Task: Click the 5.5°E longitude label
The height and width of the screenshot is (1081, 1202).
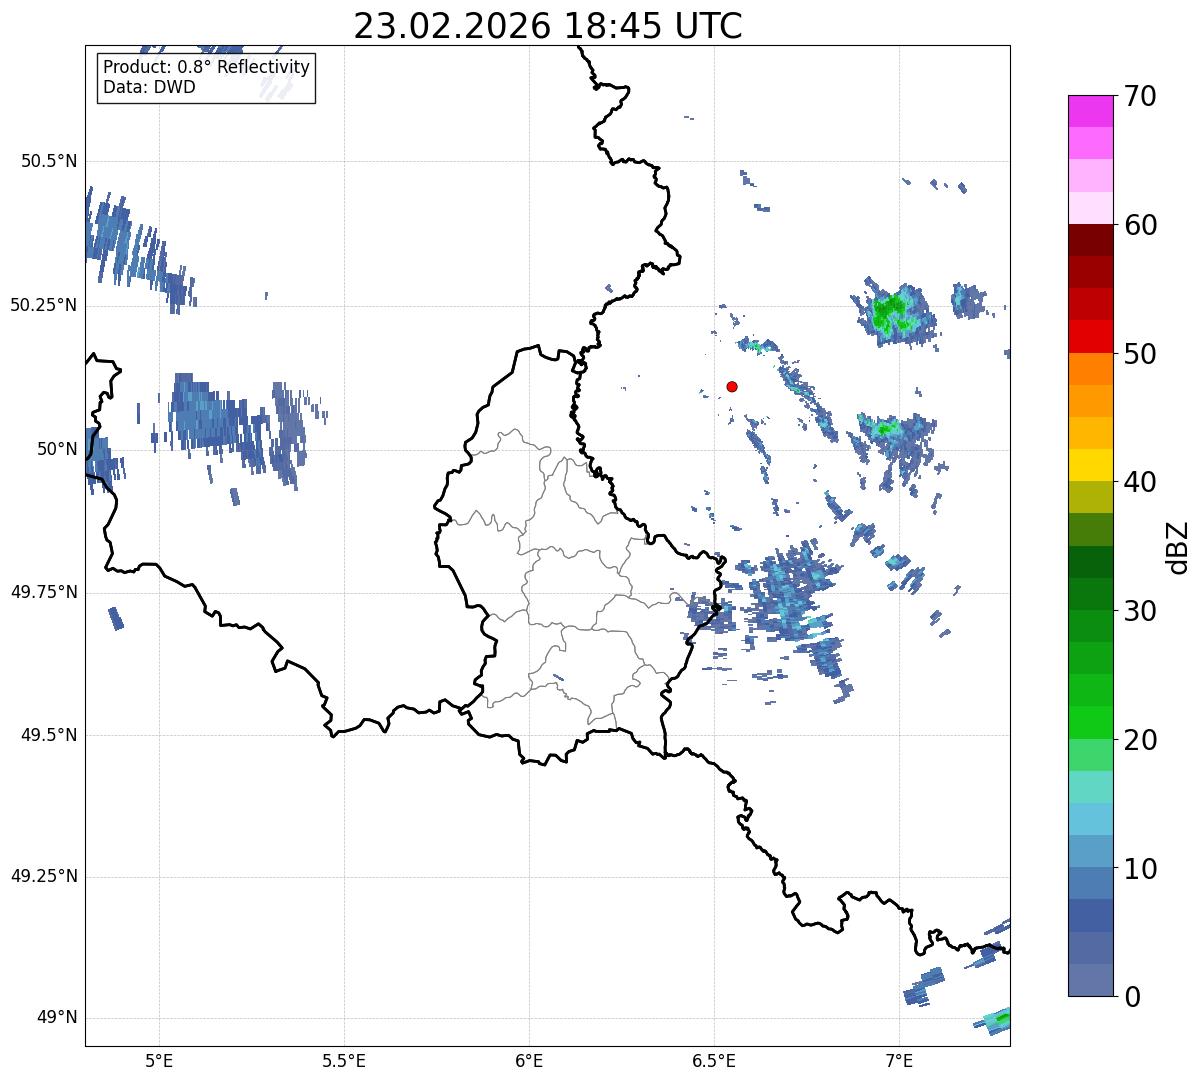Action: tap(344, 1060)
